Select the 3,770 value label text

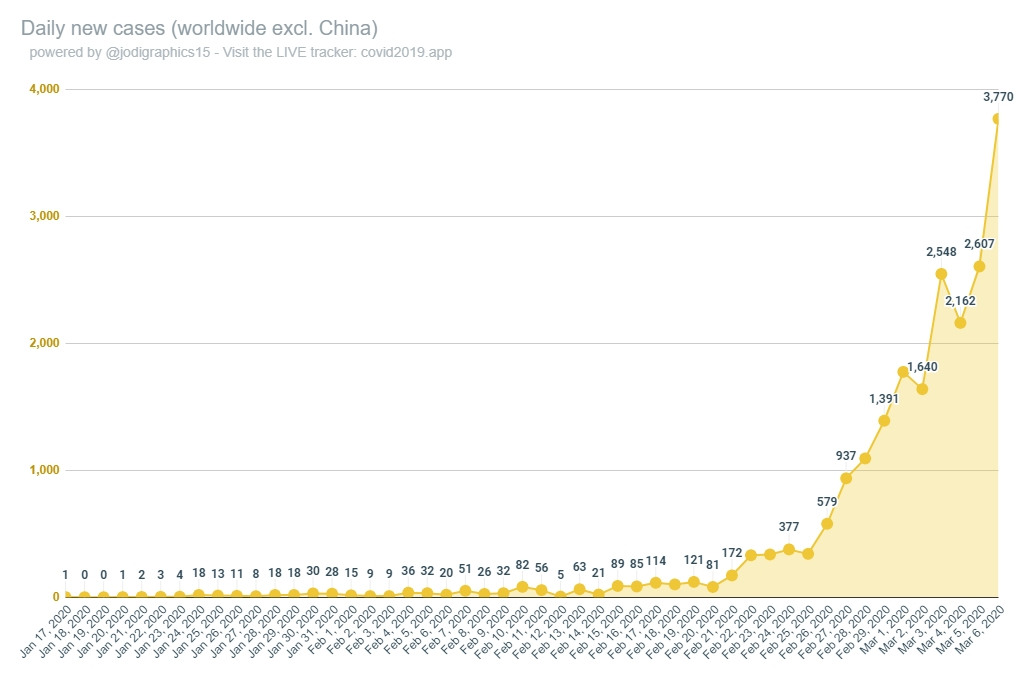998,97
